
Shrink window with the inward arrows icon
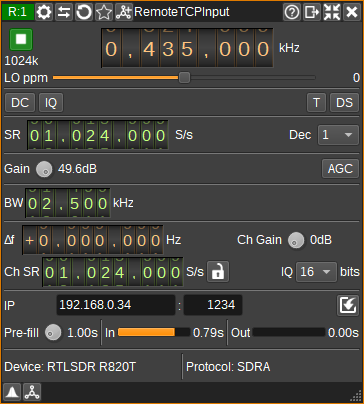[x=332, y=12]
